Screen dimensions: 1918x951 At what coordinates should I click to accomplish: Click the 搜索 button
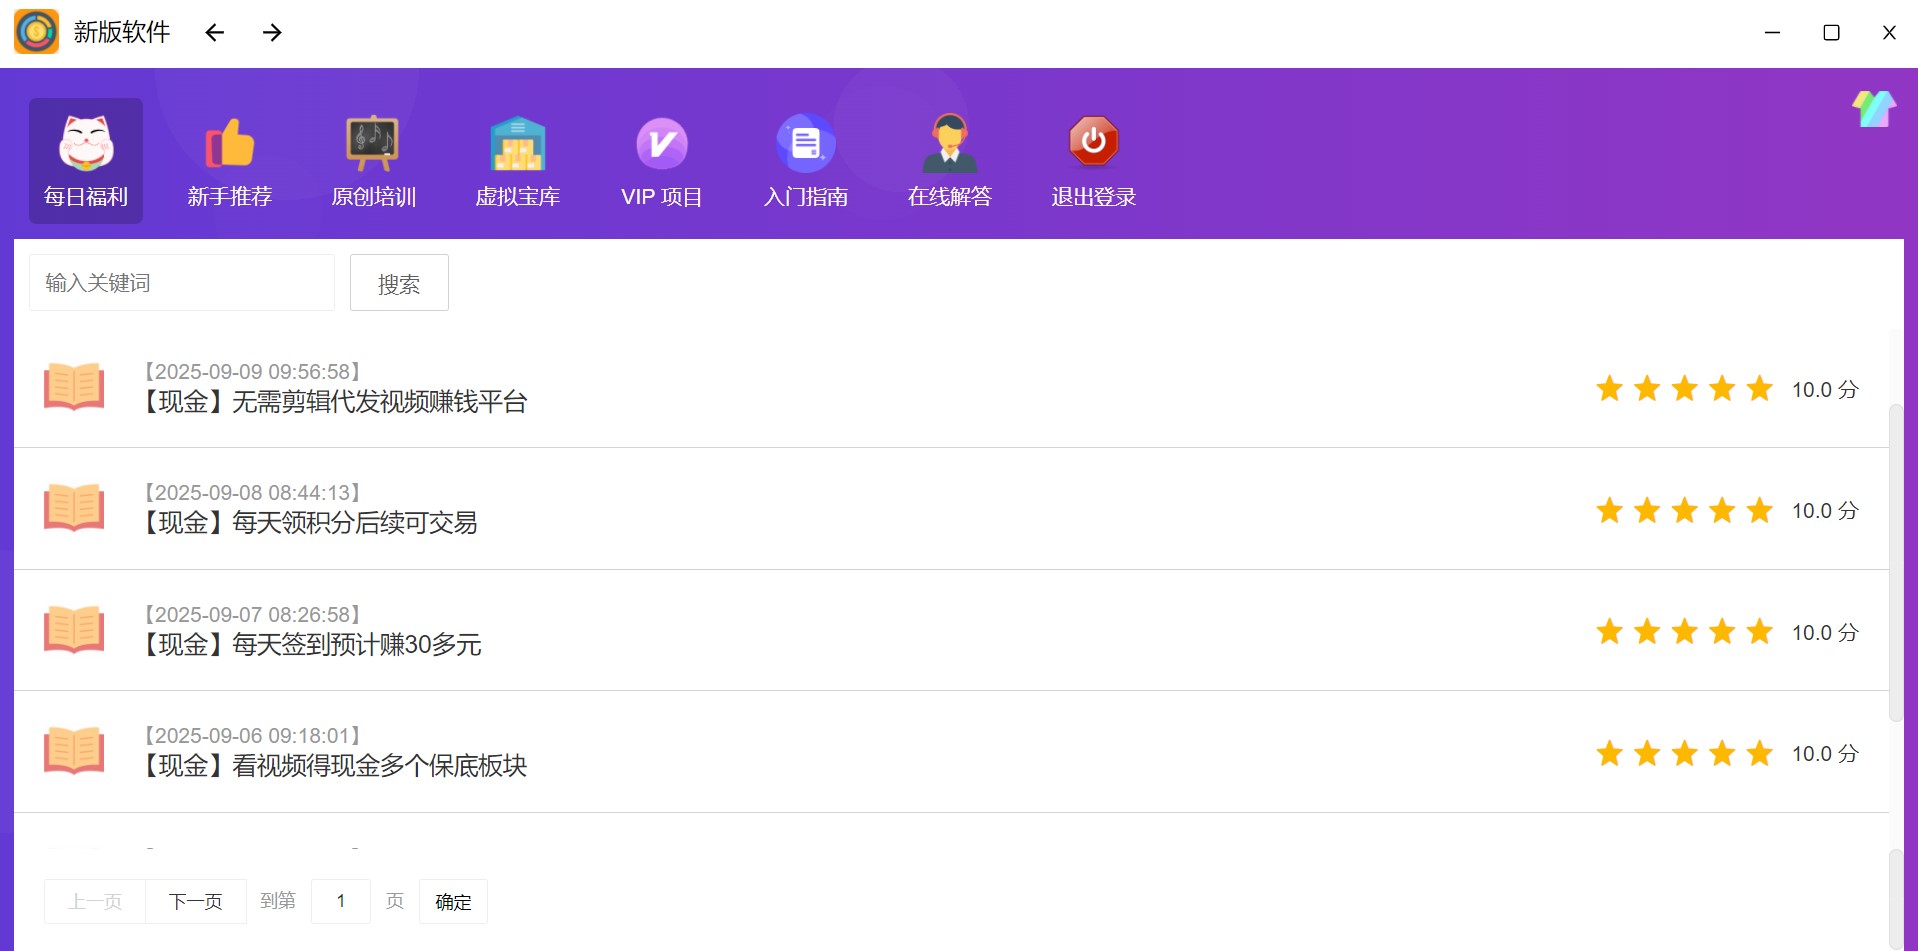pos(399,284)
